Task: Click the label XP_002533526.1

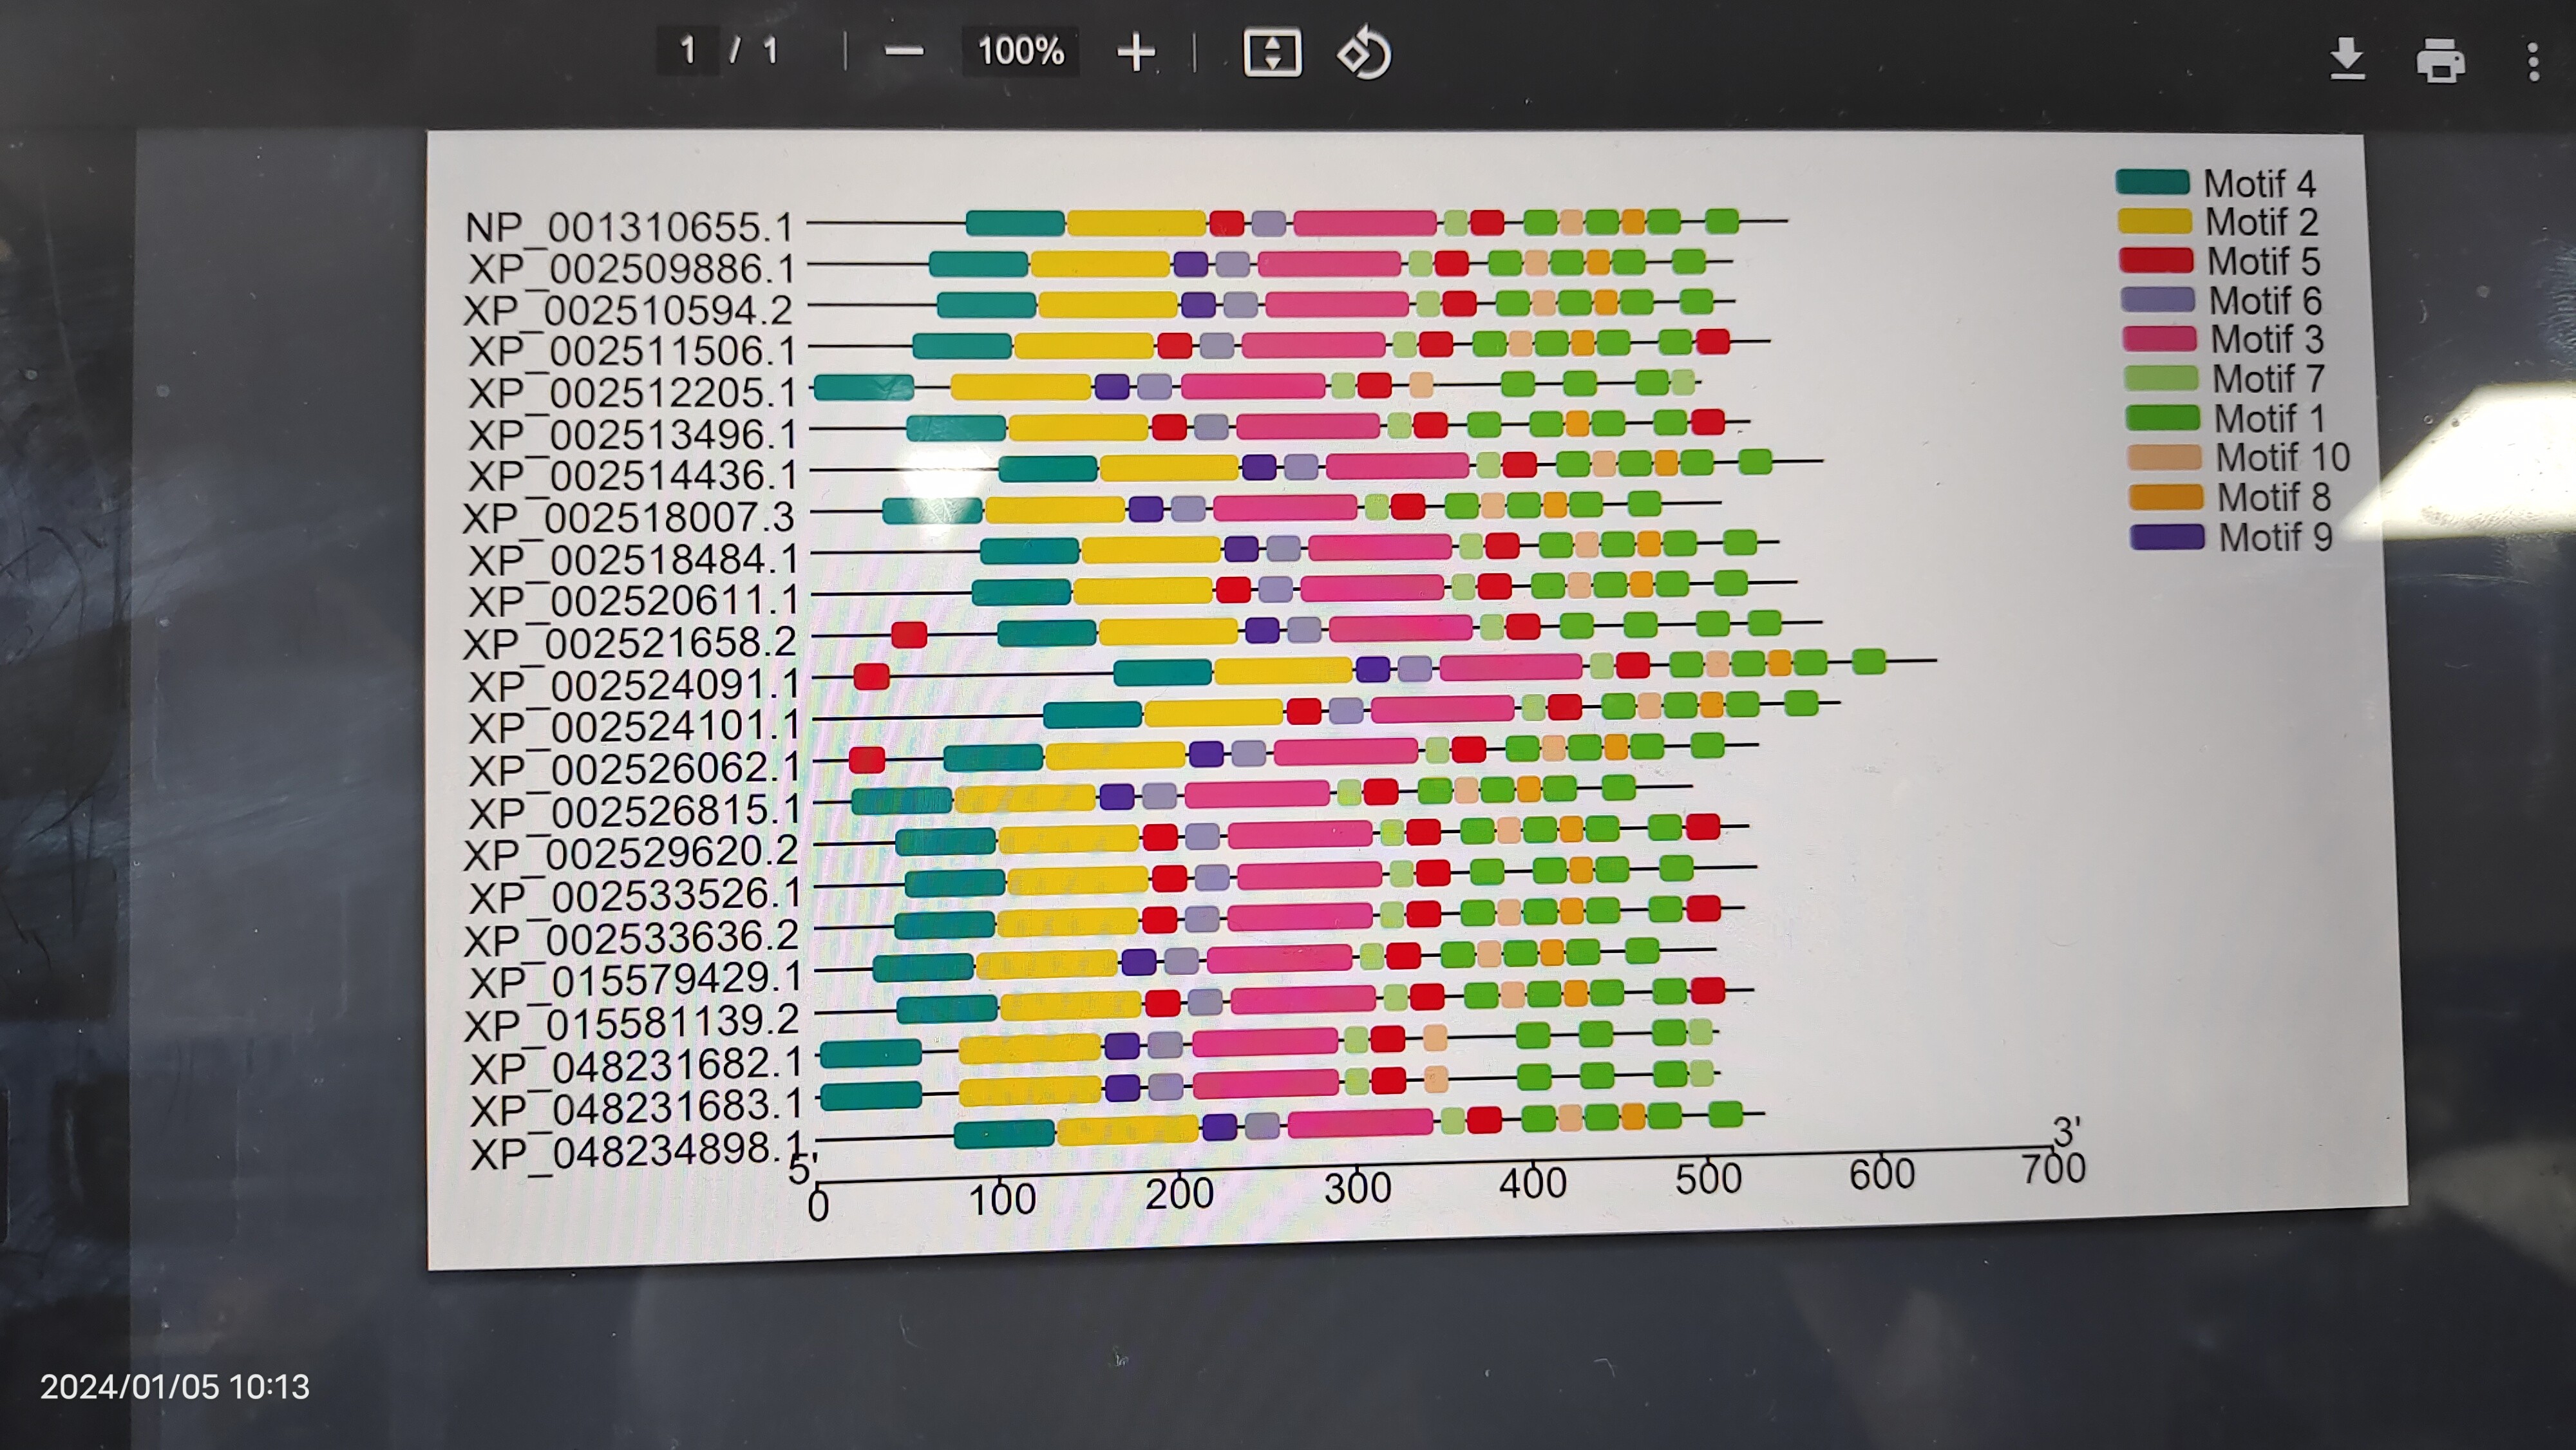Action: tap(636, 896)
